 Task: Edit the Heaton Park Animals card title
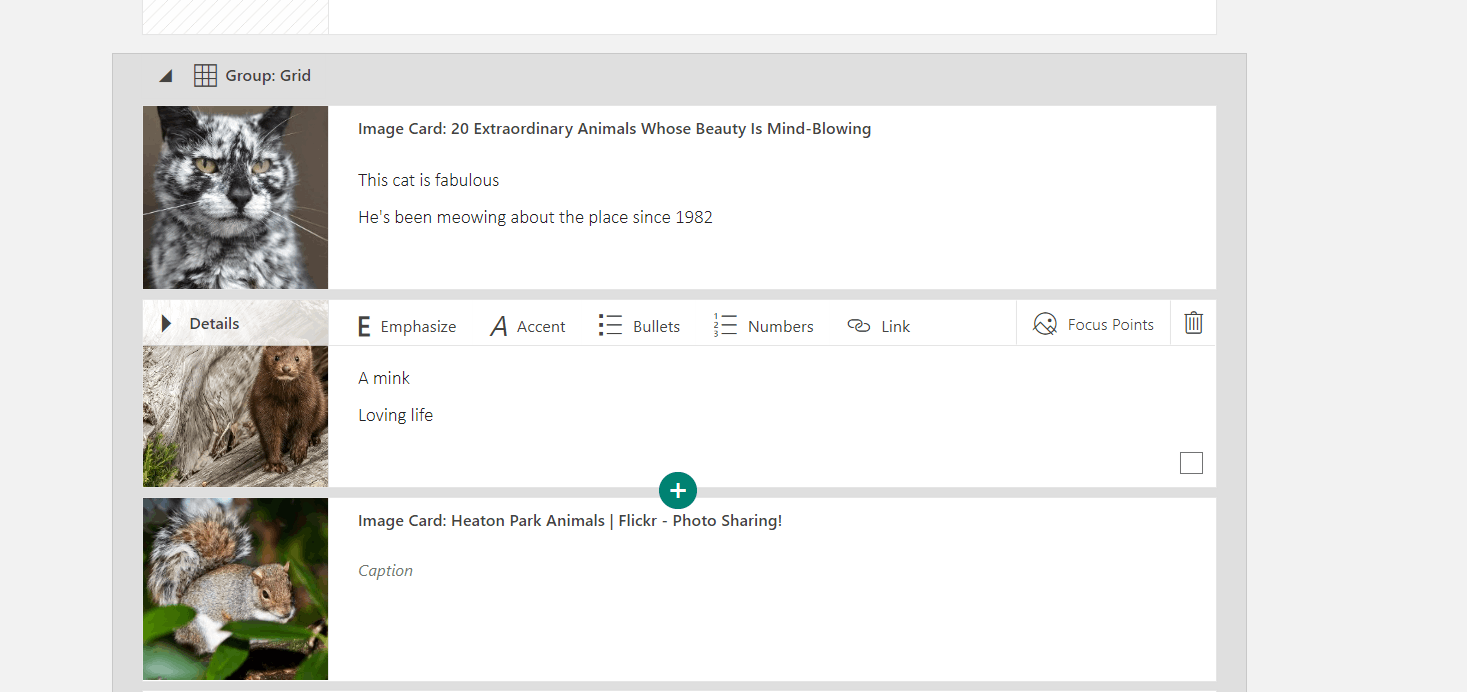tap(569, 520)
